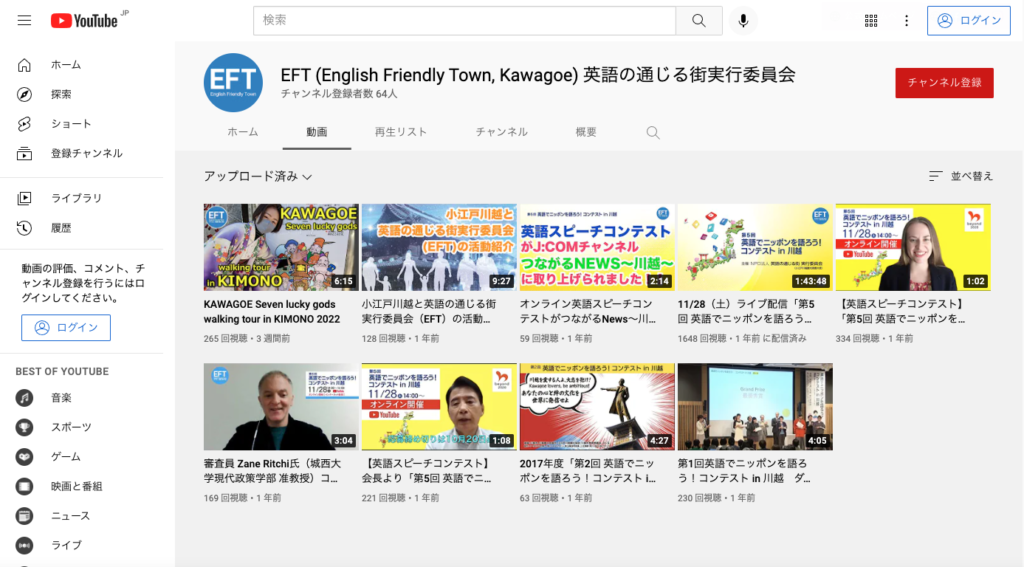Click the 登録チャンネル sidebar label
Viewport: 1024px width, 567px height.
coord(87,154)
